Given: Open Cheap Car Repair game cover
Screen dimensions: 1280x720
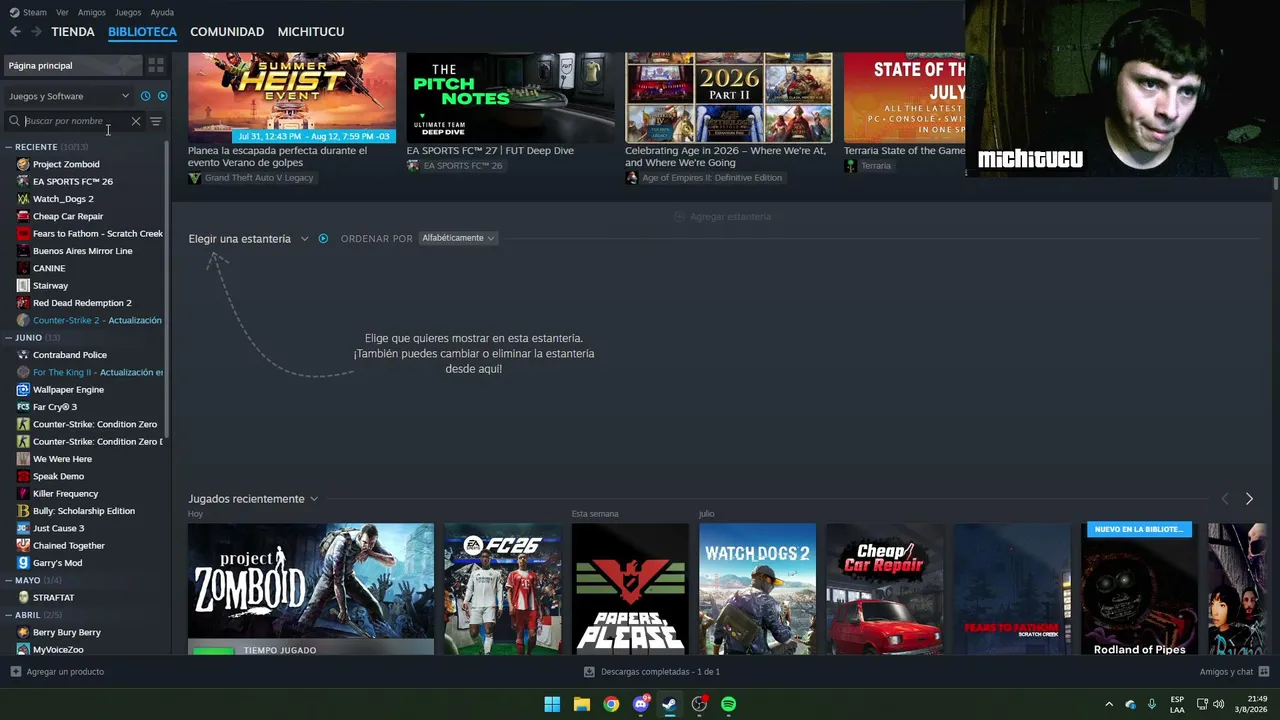Looking at the screenshot, I should [x=885, y=589].
